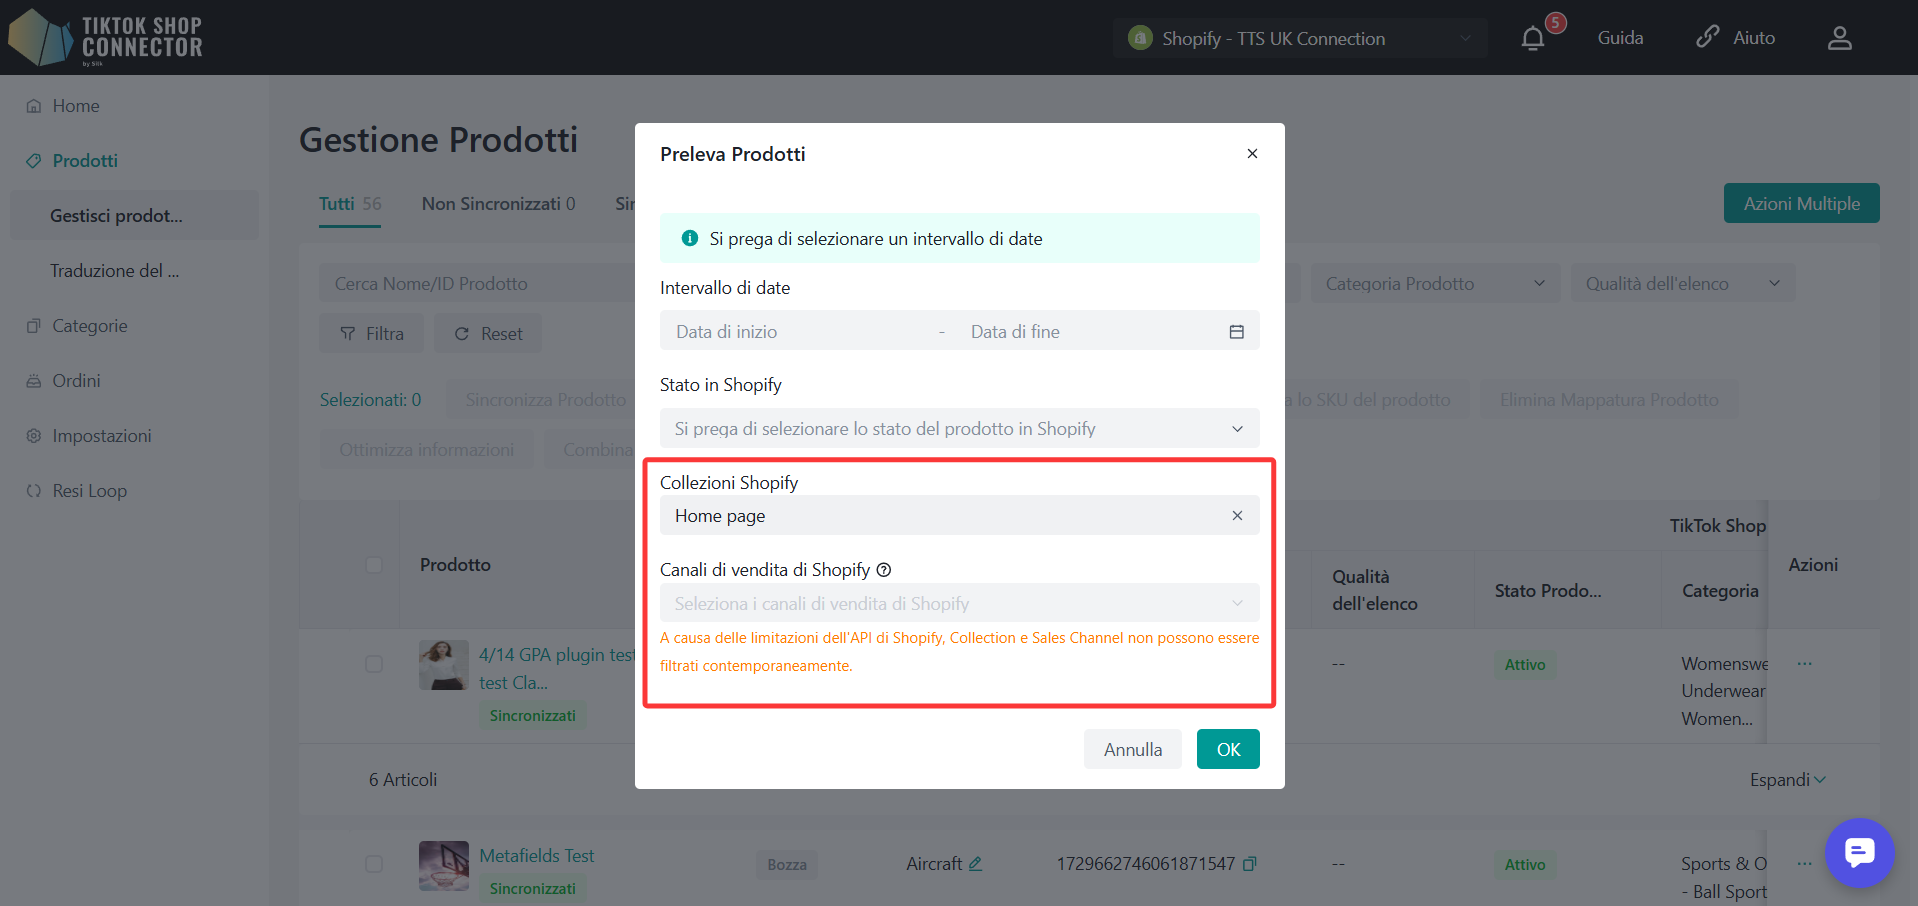The height and width of the screenshot is (906, 1918).
Task: Click the notification bell icon
Action: tap(1532, 39)
